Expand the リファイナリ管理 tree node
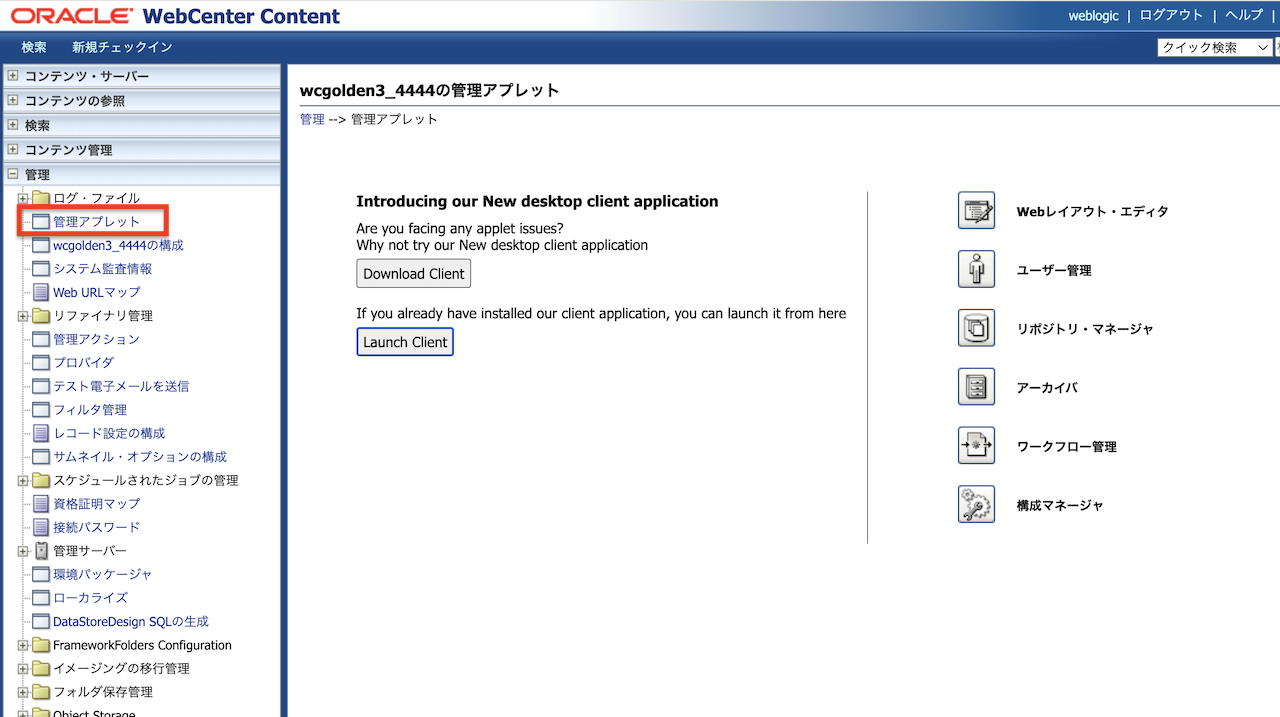Image resolution: width=1280 pixels, height=717 pixels. point(23,316)
